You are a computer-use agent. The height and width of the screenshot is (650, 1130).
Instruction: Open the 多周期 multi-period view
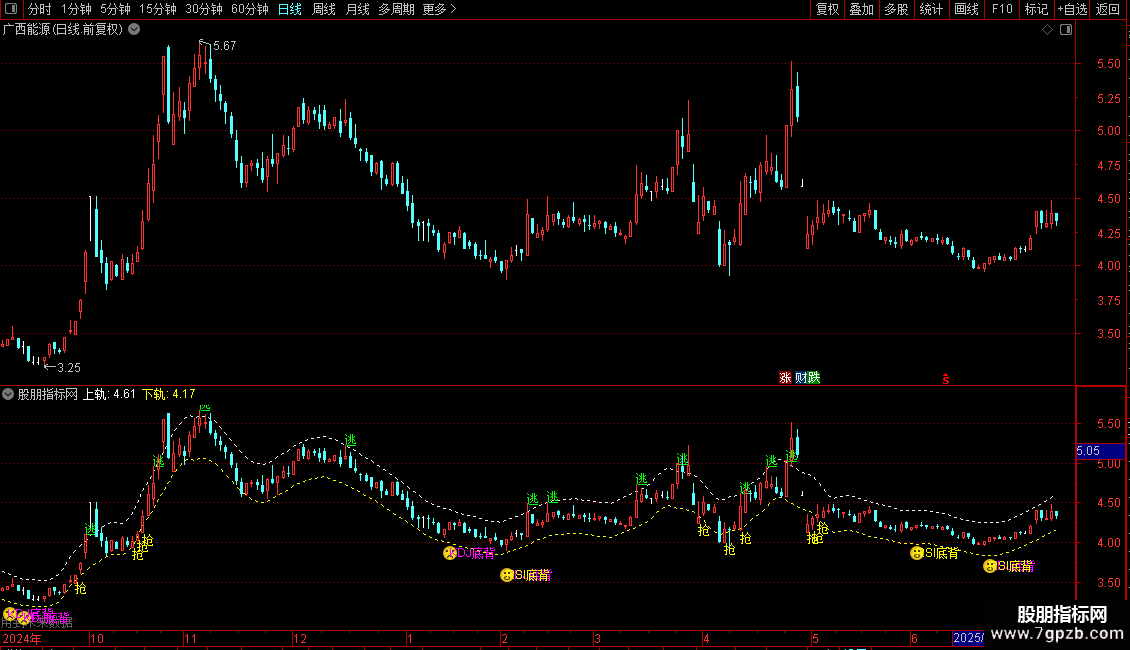[396, 9]
